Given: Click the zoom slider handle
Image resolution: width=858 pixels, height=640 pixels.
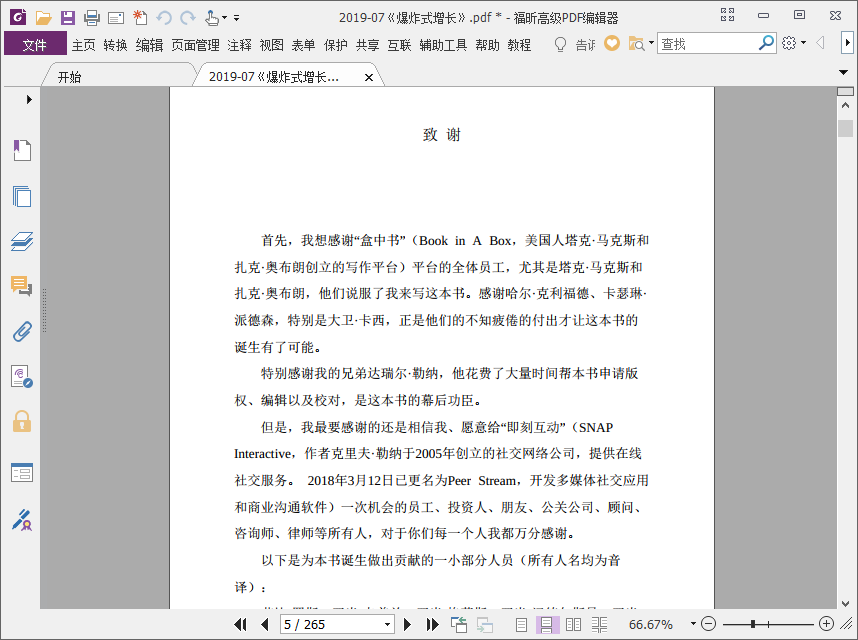Looking at the screenshot, I should (753, 624).
